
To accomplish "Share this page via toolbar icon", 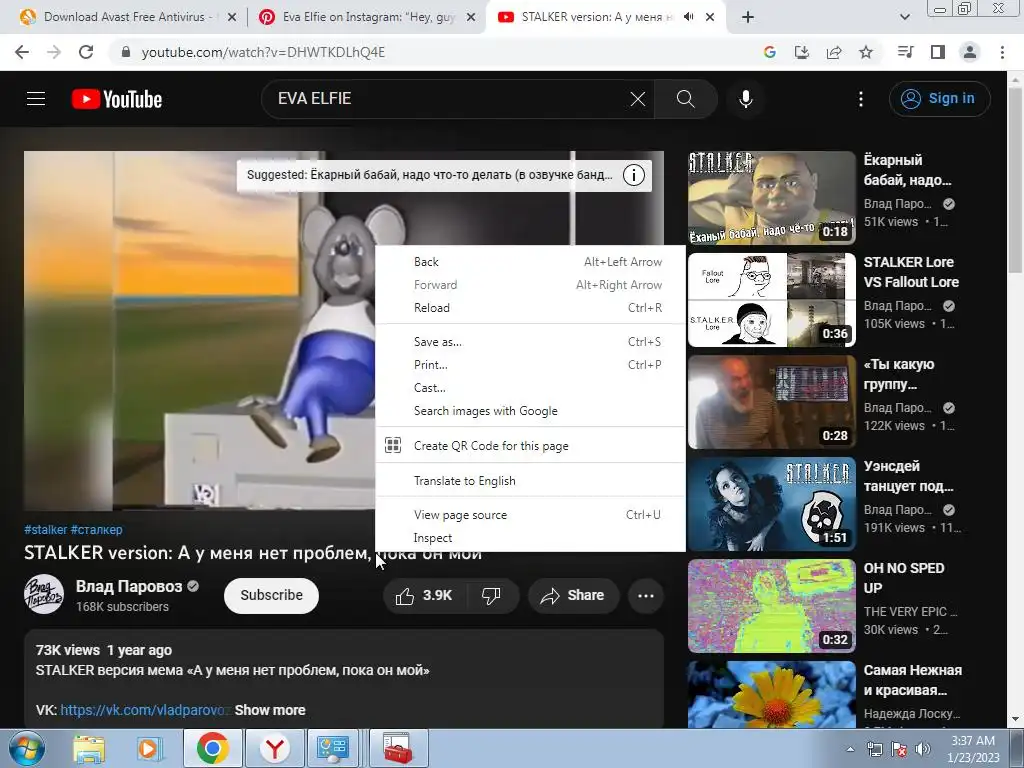I will point(834,52).
